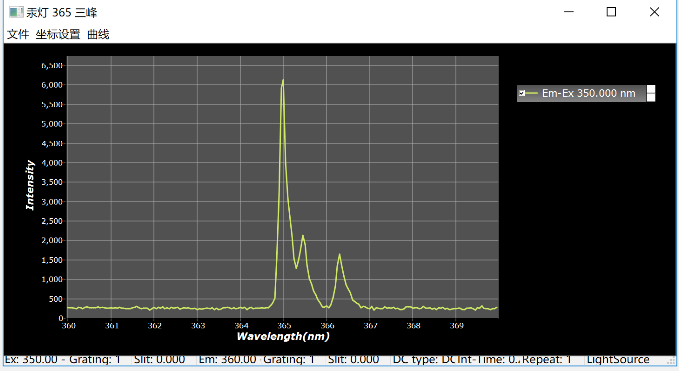Click the resize grip in status bar corner
Viewport: 679px width, 371px height.
pyautogui.click(x=672, y=360)
